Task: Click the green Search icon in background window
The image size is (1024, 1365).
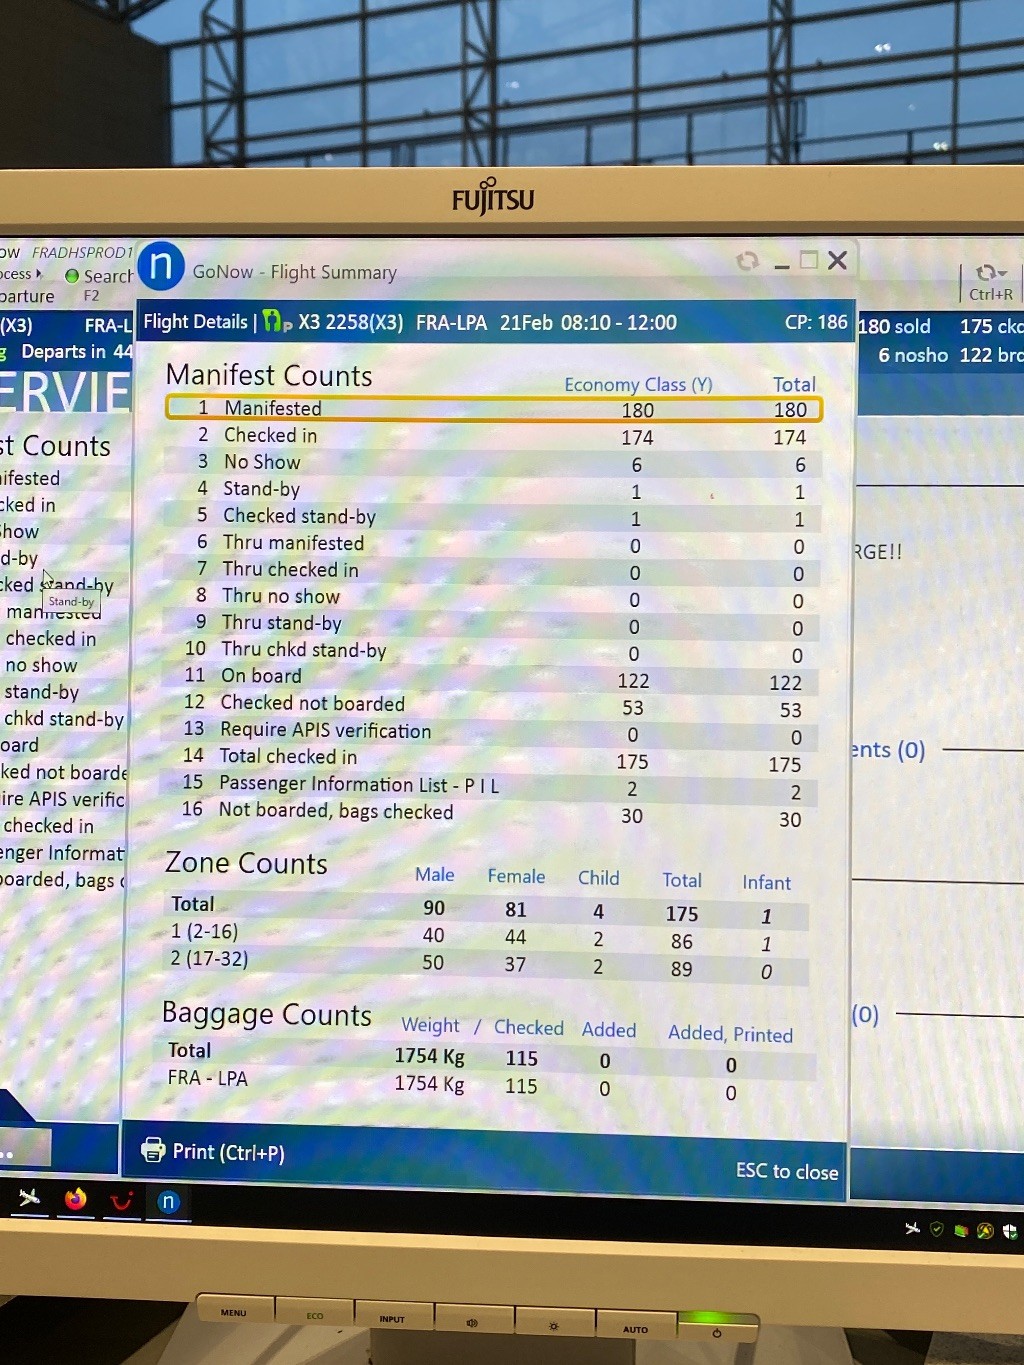Action: coord(72,276)
